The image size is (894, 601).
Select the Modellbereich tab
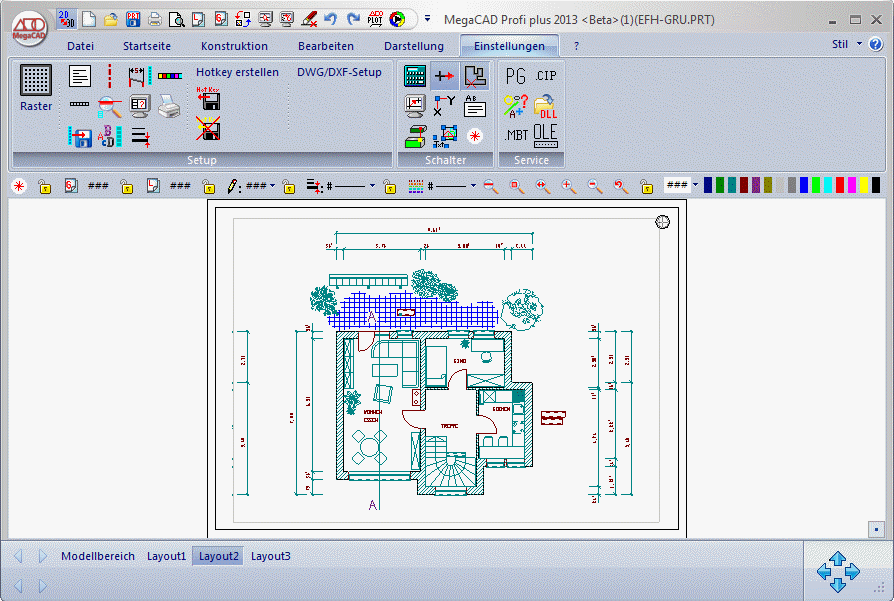[98, 556]
